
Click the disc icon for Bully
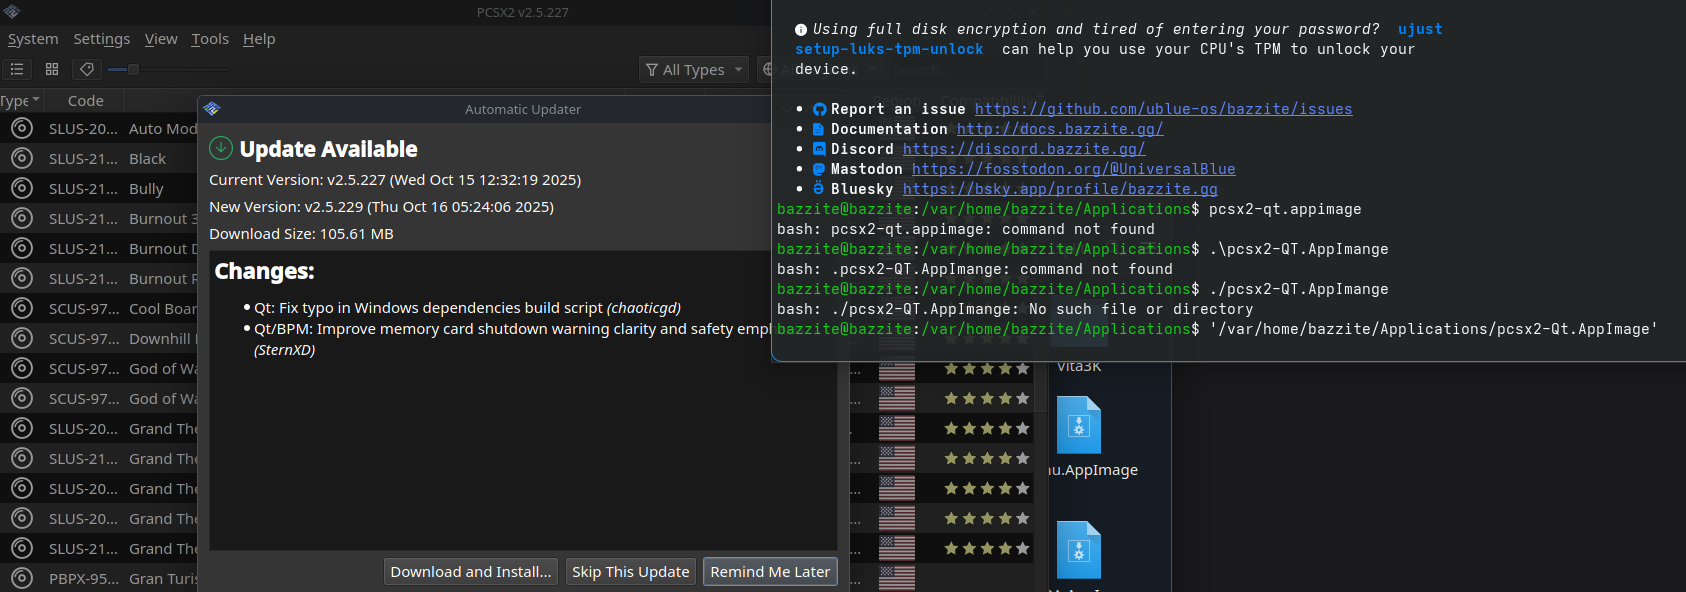pyautogui.click(x=22, y=188)
